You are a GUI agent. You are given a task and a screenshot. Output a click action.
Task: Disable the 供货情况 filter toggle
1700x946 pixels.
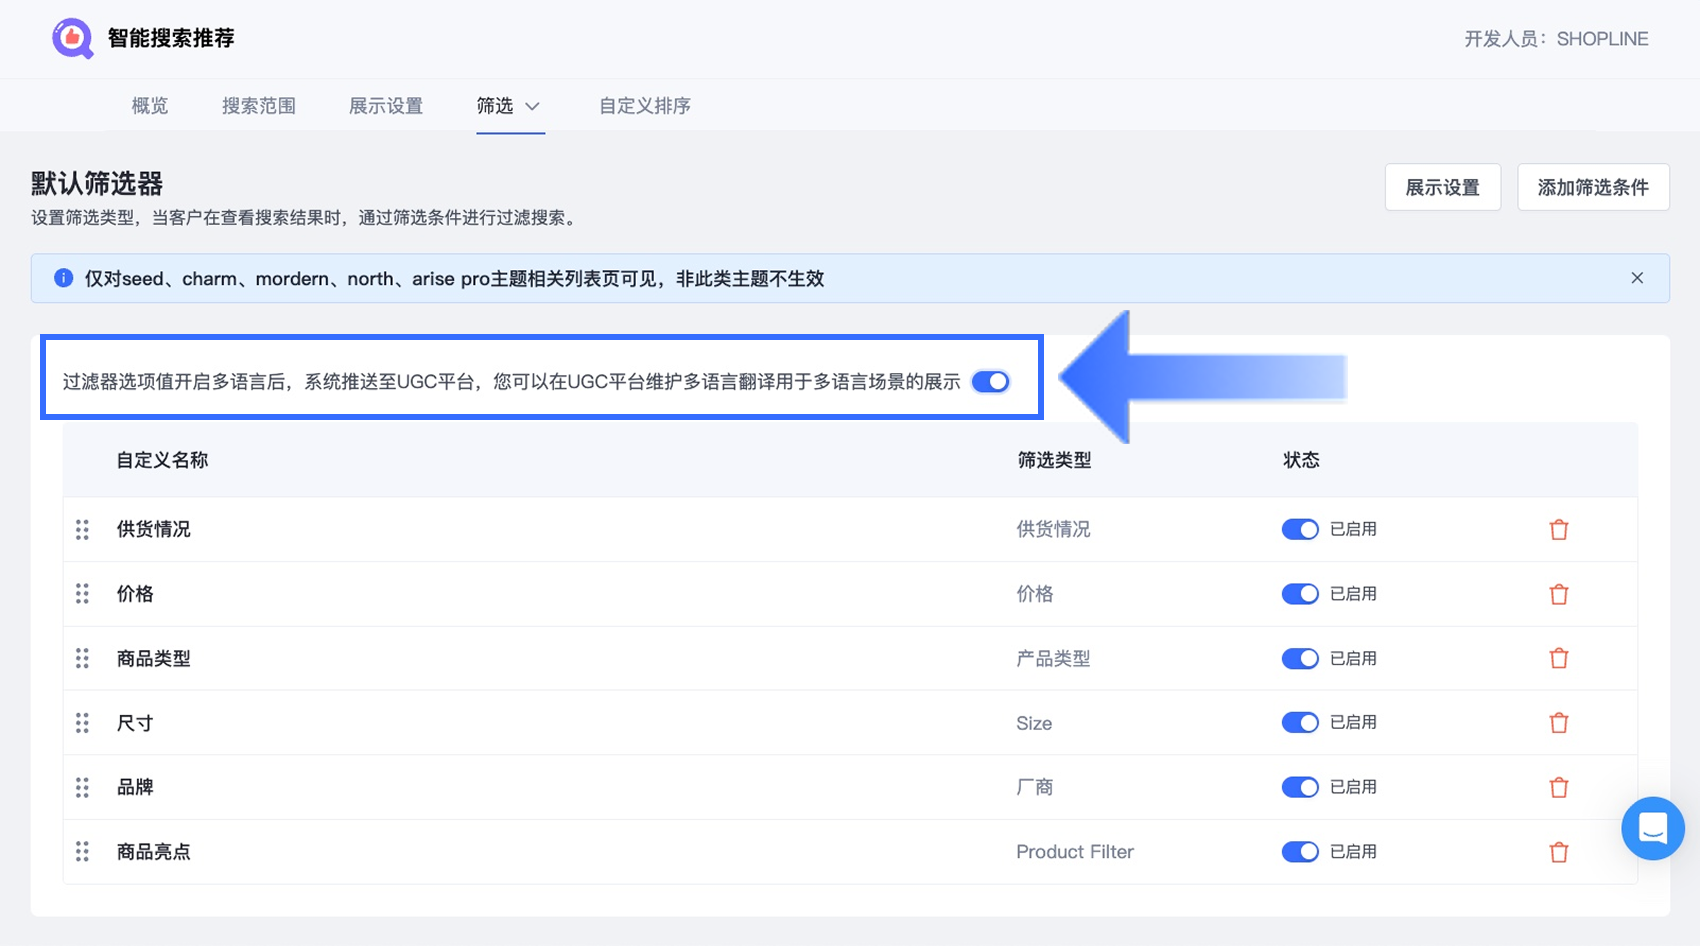pyautogui.click(x=1300, y=529)
